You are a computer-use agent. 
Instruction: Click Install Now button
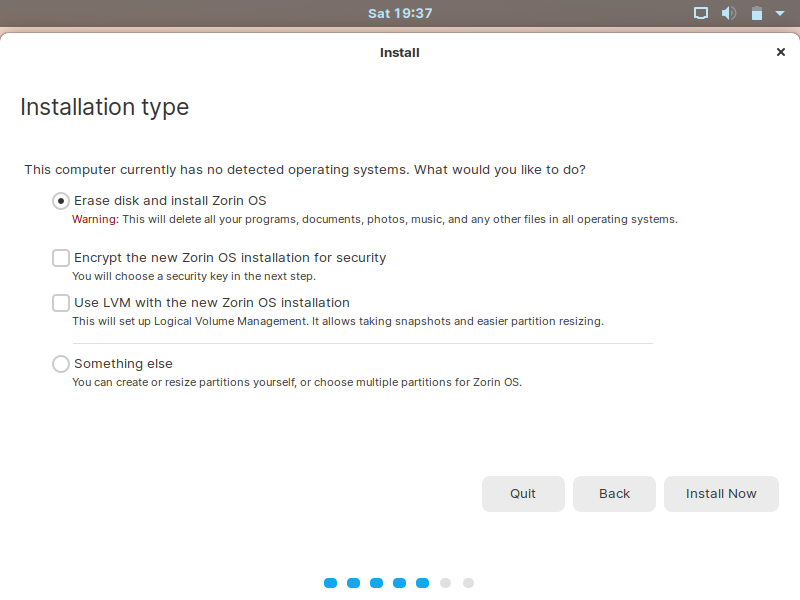click(x=721, y=494)
